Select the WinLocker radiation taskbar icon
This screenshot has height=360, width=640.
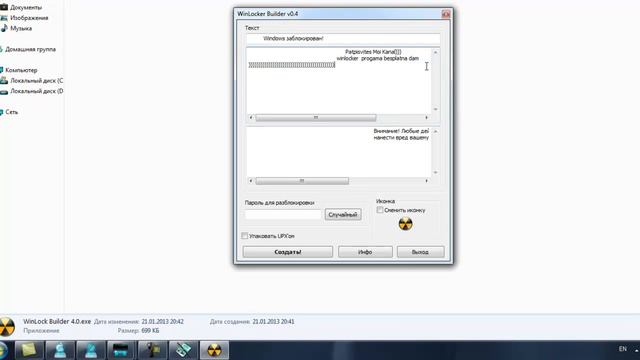point(214,350)
